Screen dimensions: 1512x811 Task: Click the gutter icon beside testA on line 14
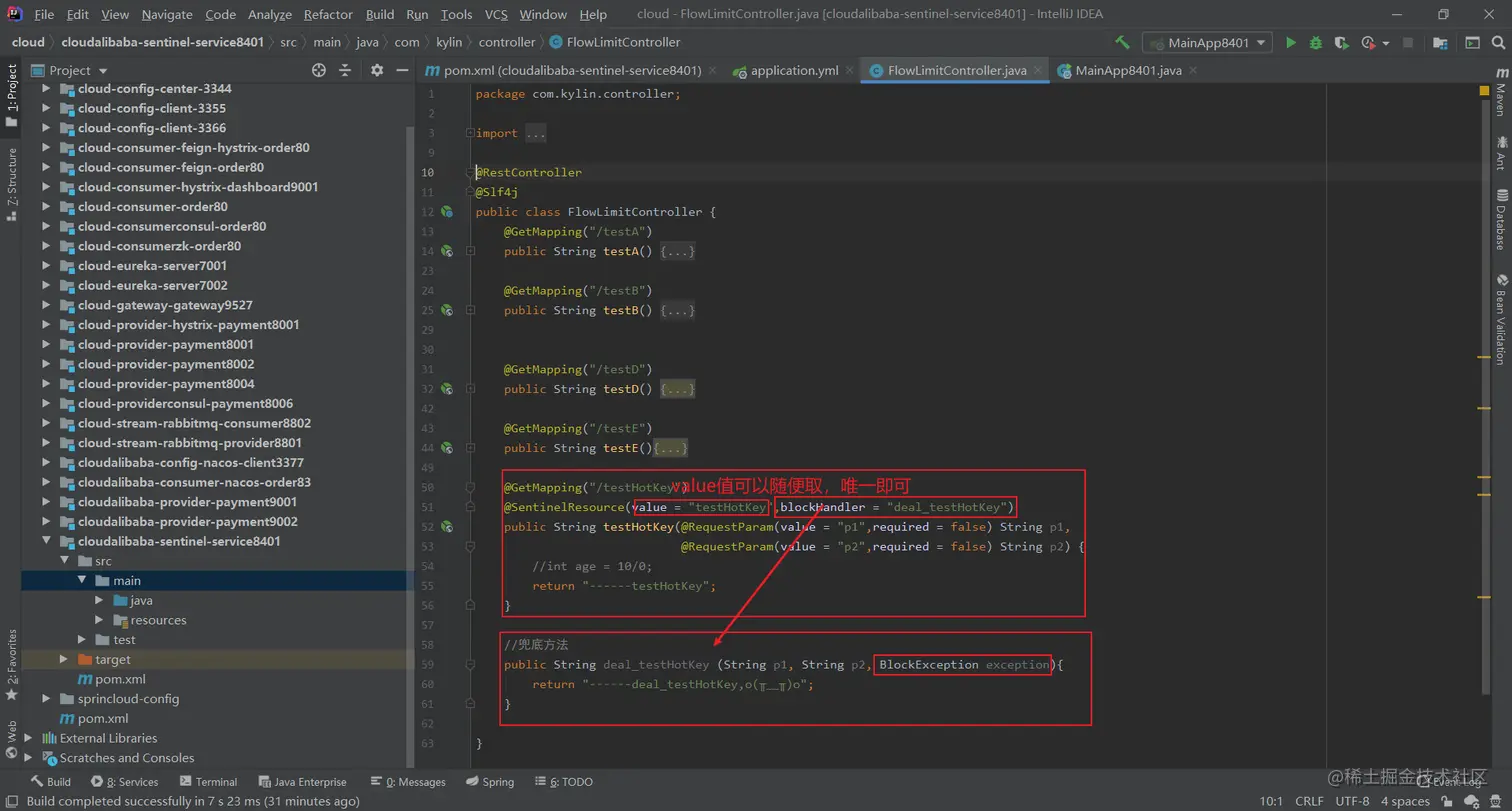pyautogui.click(x=447, y=251)
